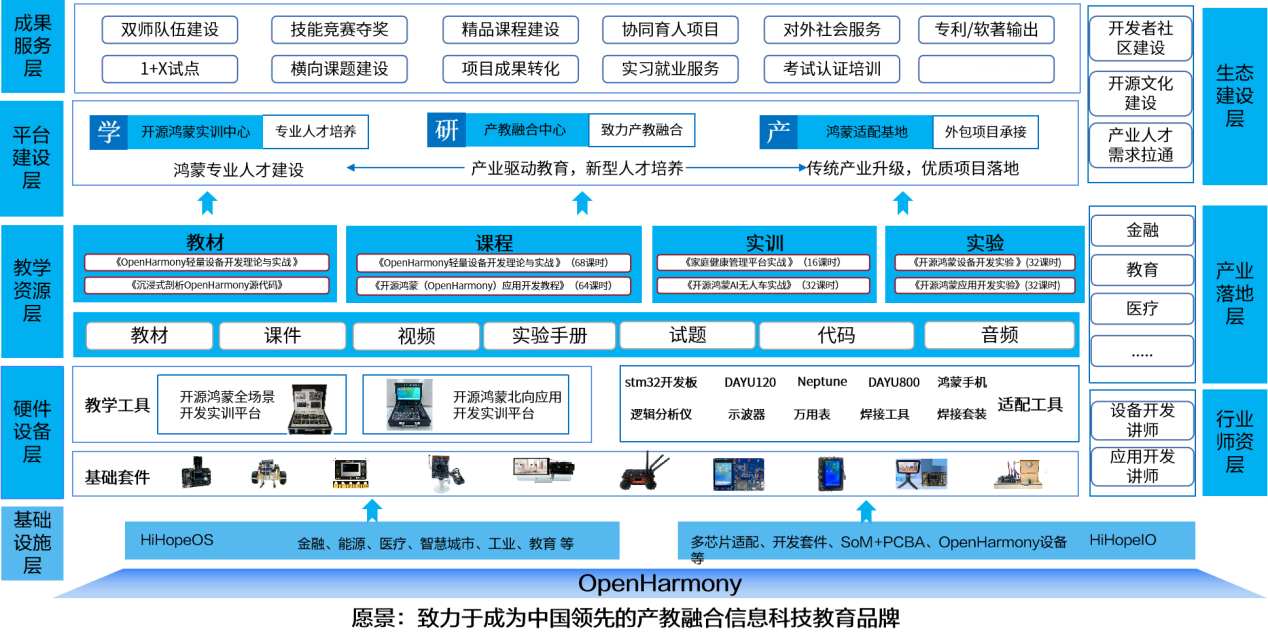Screen dimensions: 1268x640
Task: Select the 致力产教融合 box
Action: click(641, 130)
